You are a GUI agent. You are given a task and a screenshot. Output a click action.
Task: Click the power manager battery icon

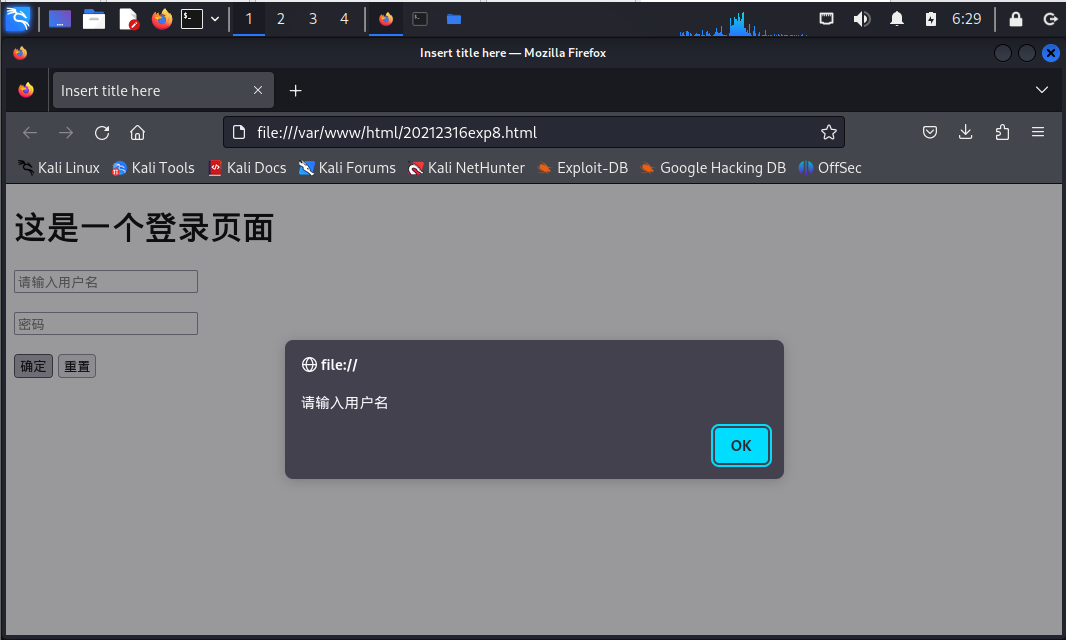point(931,19)
